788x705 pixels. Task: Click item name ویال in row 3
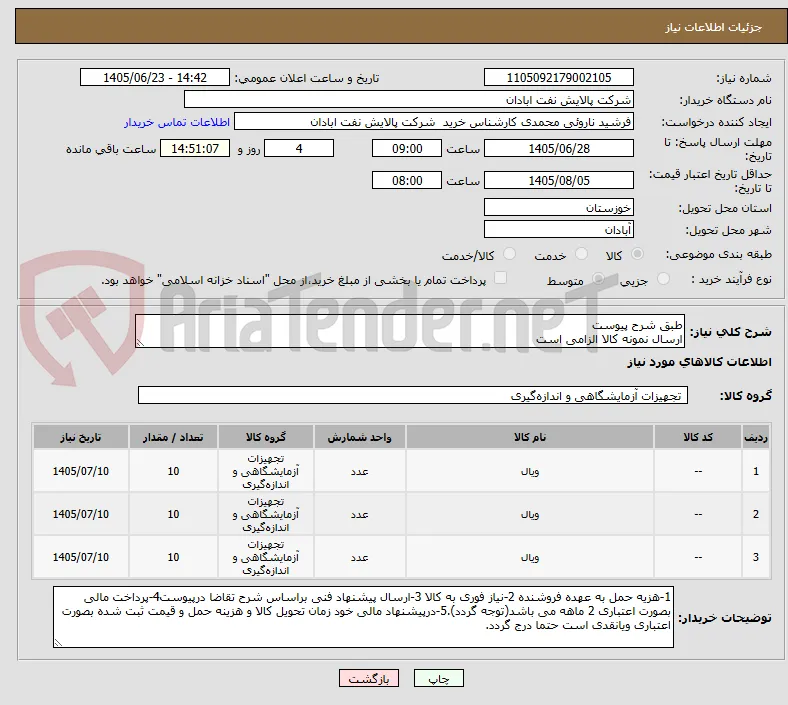click(530, 557)
